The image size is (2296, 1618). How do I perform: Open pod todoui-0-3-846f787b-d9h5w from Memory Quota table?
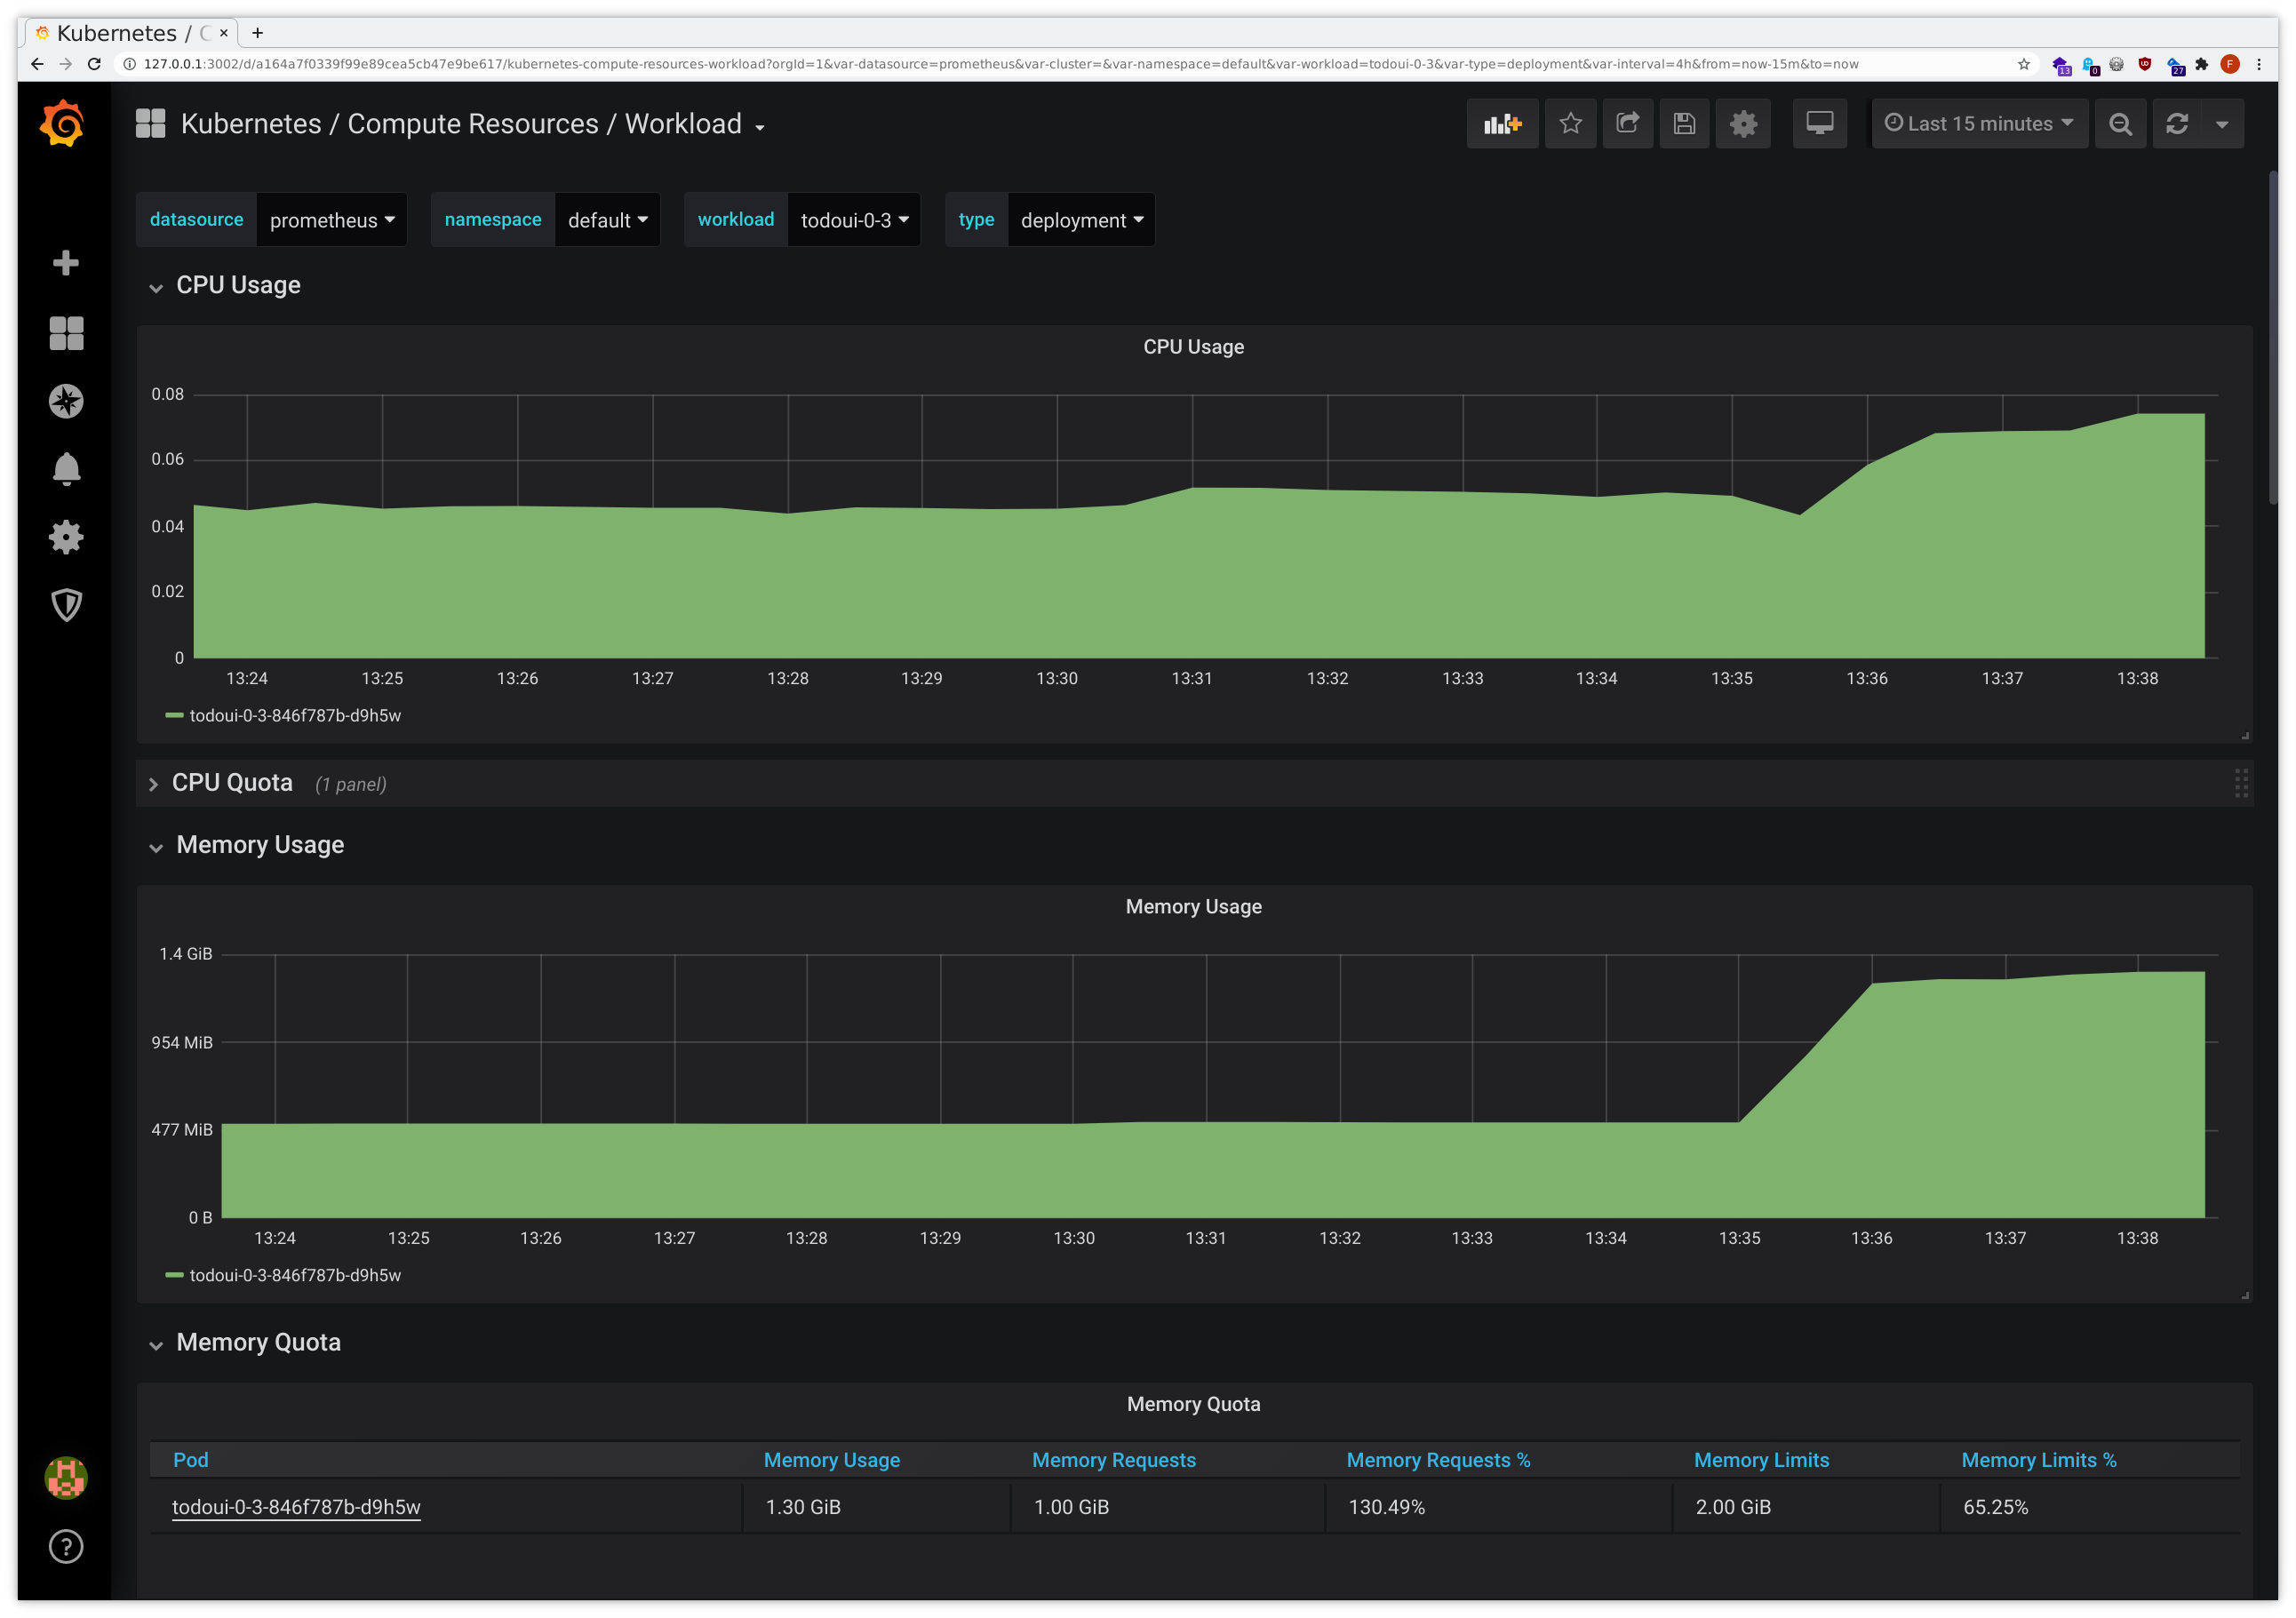[x=296, y=1507]
